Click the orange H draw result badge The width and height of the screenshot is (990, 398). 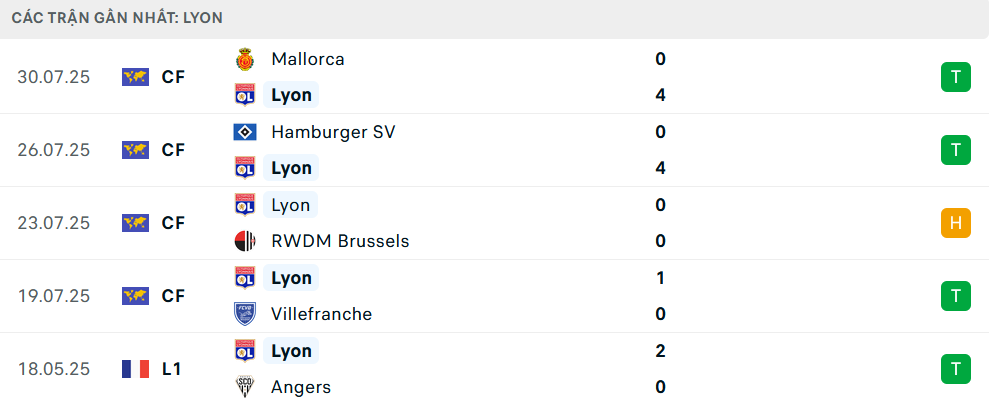[x=956, y=223]
